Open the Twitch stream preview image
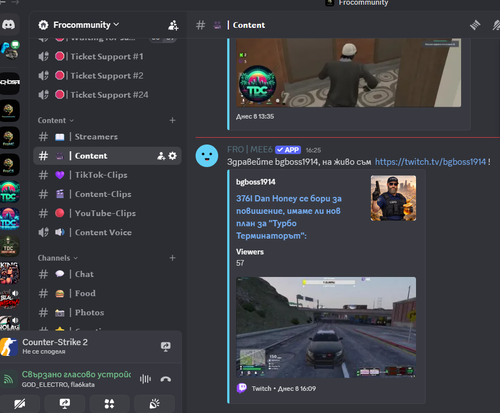Viewport: 500px width, 413px height. click(326, 327)
